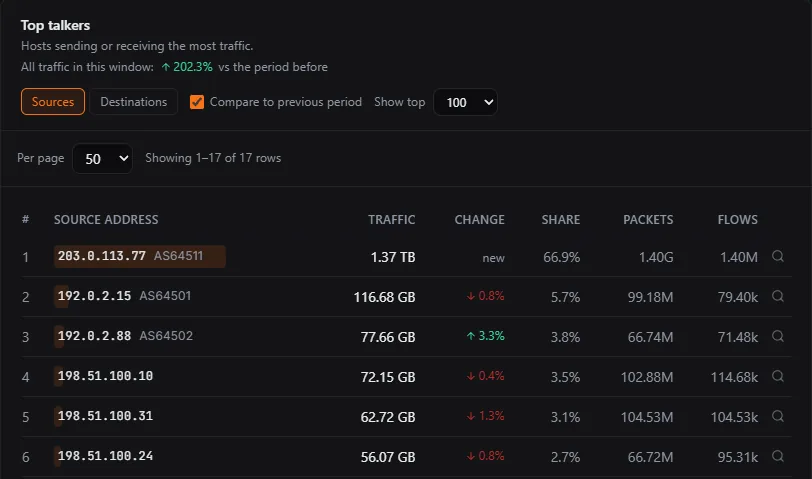This screenshot has height=479, width=812.
Task: Click the search icon on 192.0.2.88 row
Action: (x=777, y=336)
